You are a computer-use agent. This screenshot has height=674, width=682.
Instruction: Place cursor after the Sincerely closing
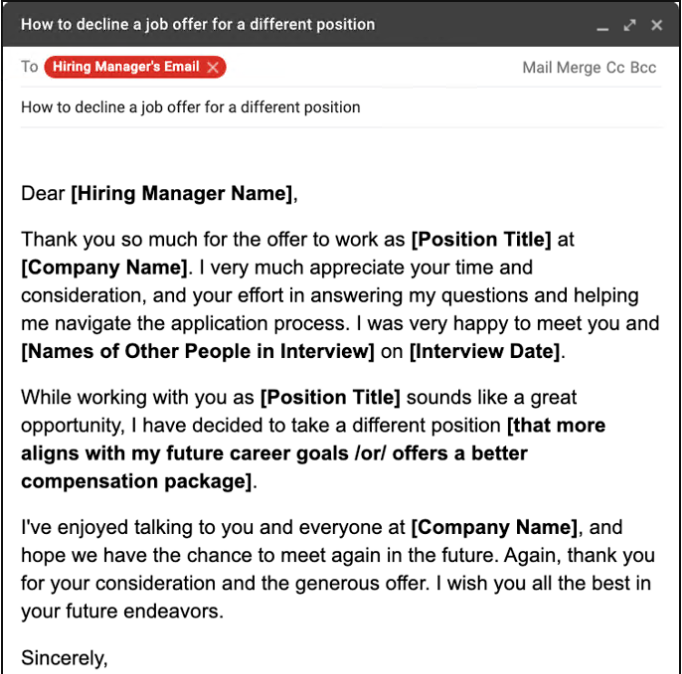(108, 658)
